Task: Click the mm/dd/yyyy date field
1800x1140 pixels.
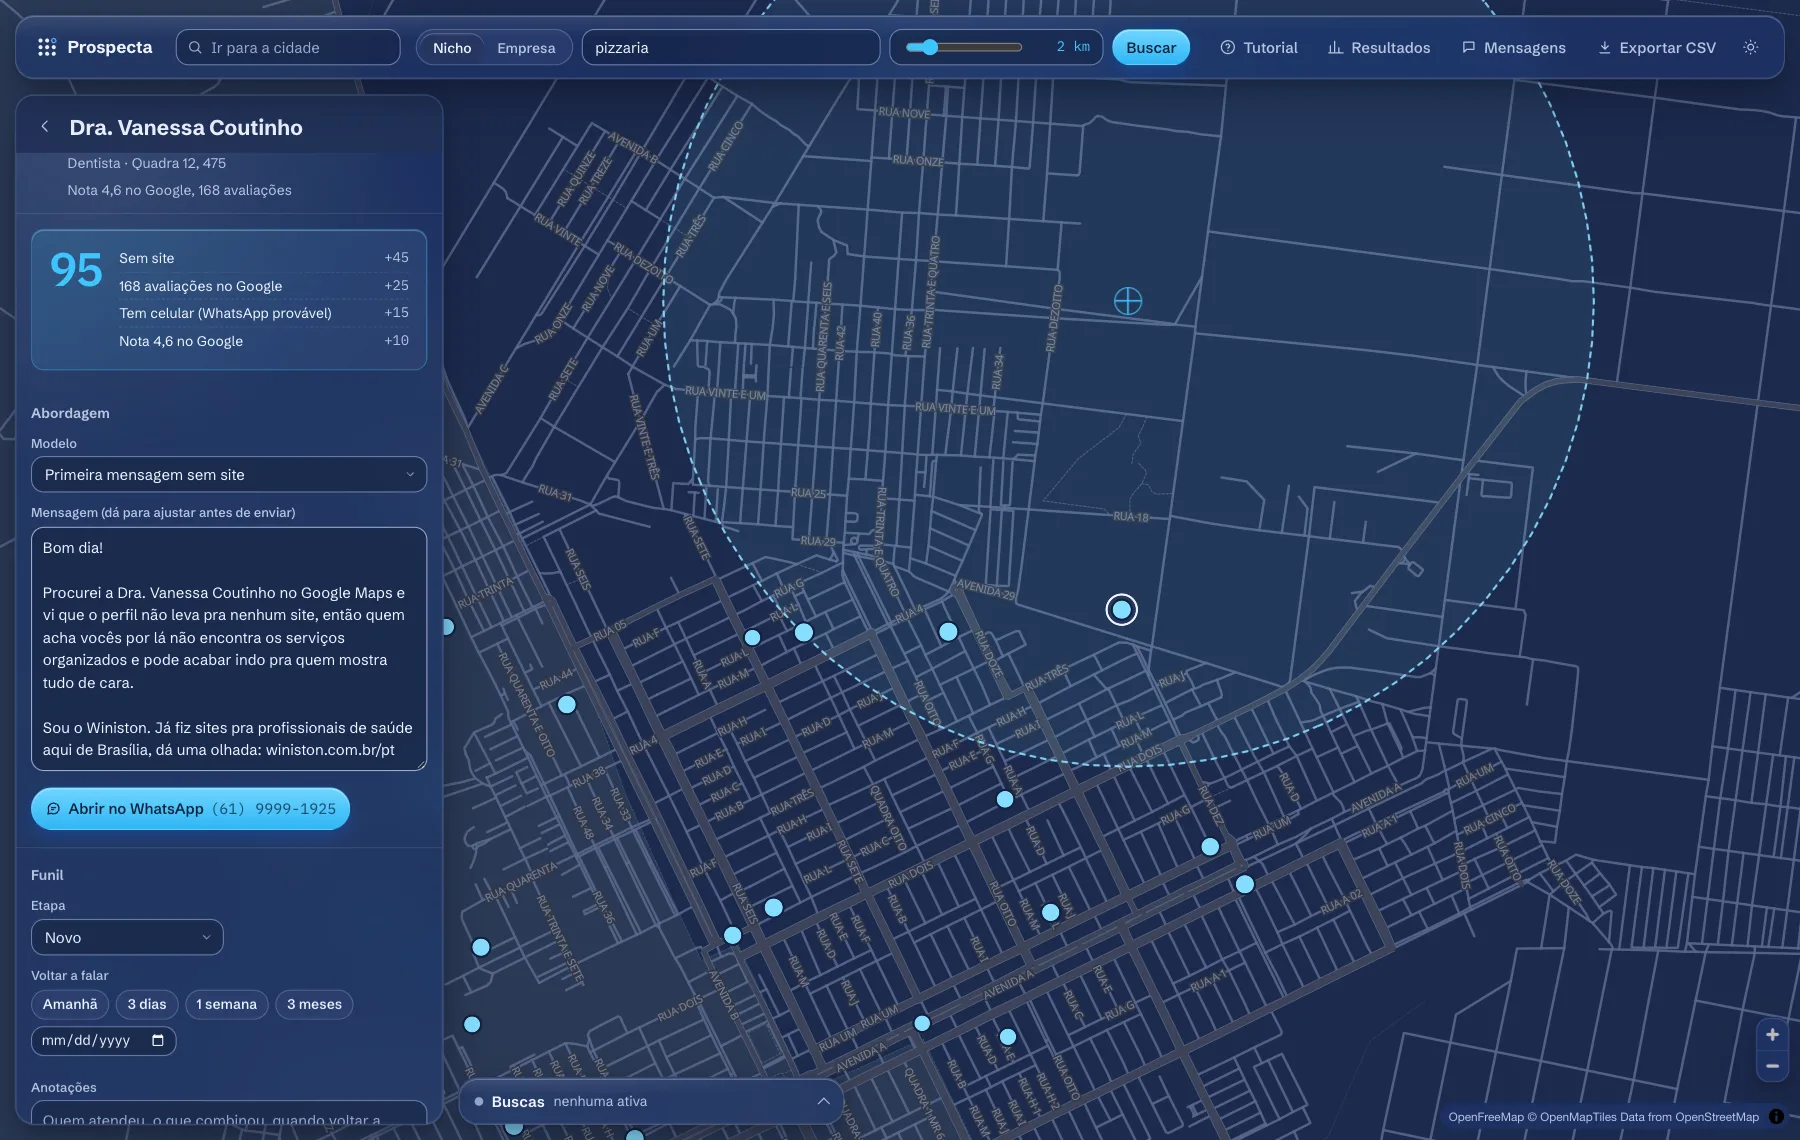Action: click(104, 1041)
